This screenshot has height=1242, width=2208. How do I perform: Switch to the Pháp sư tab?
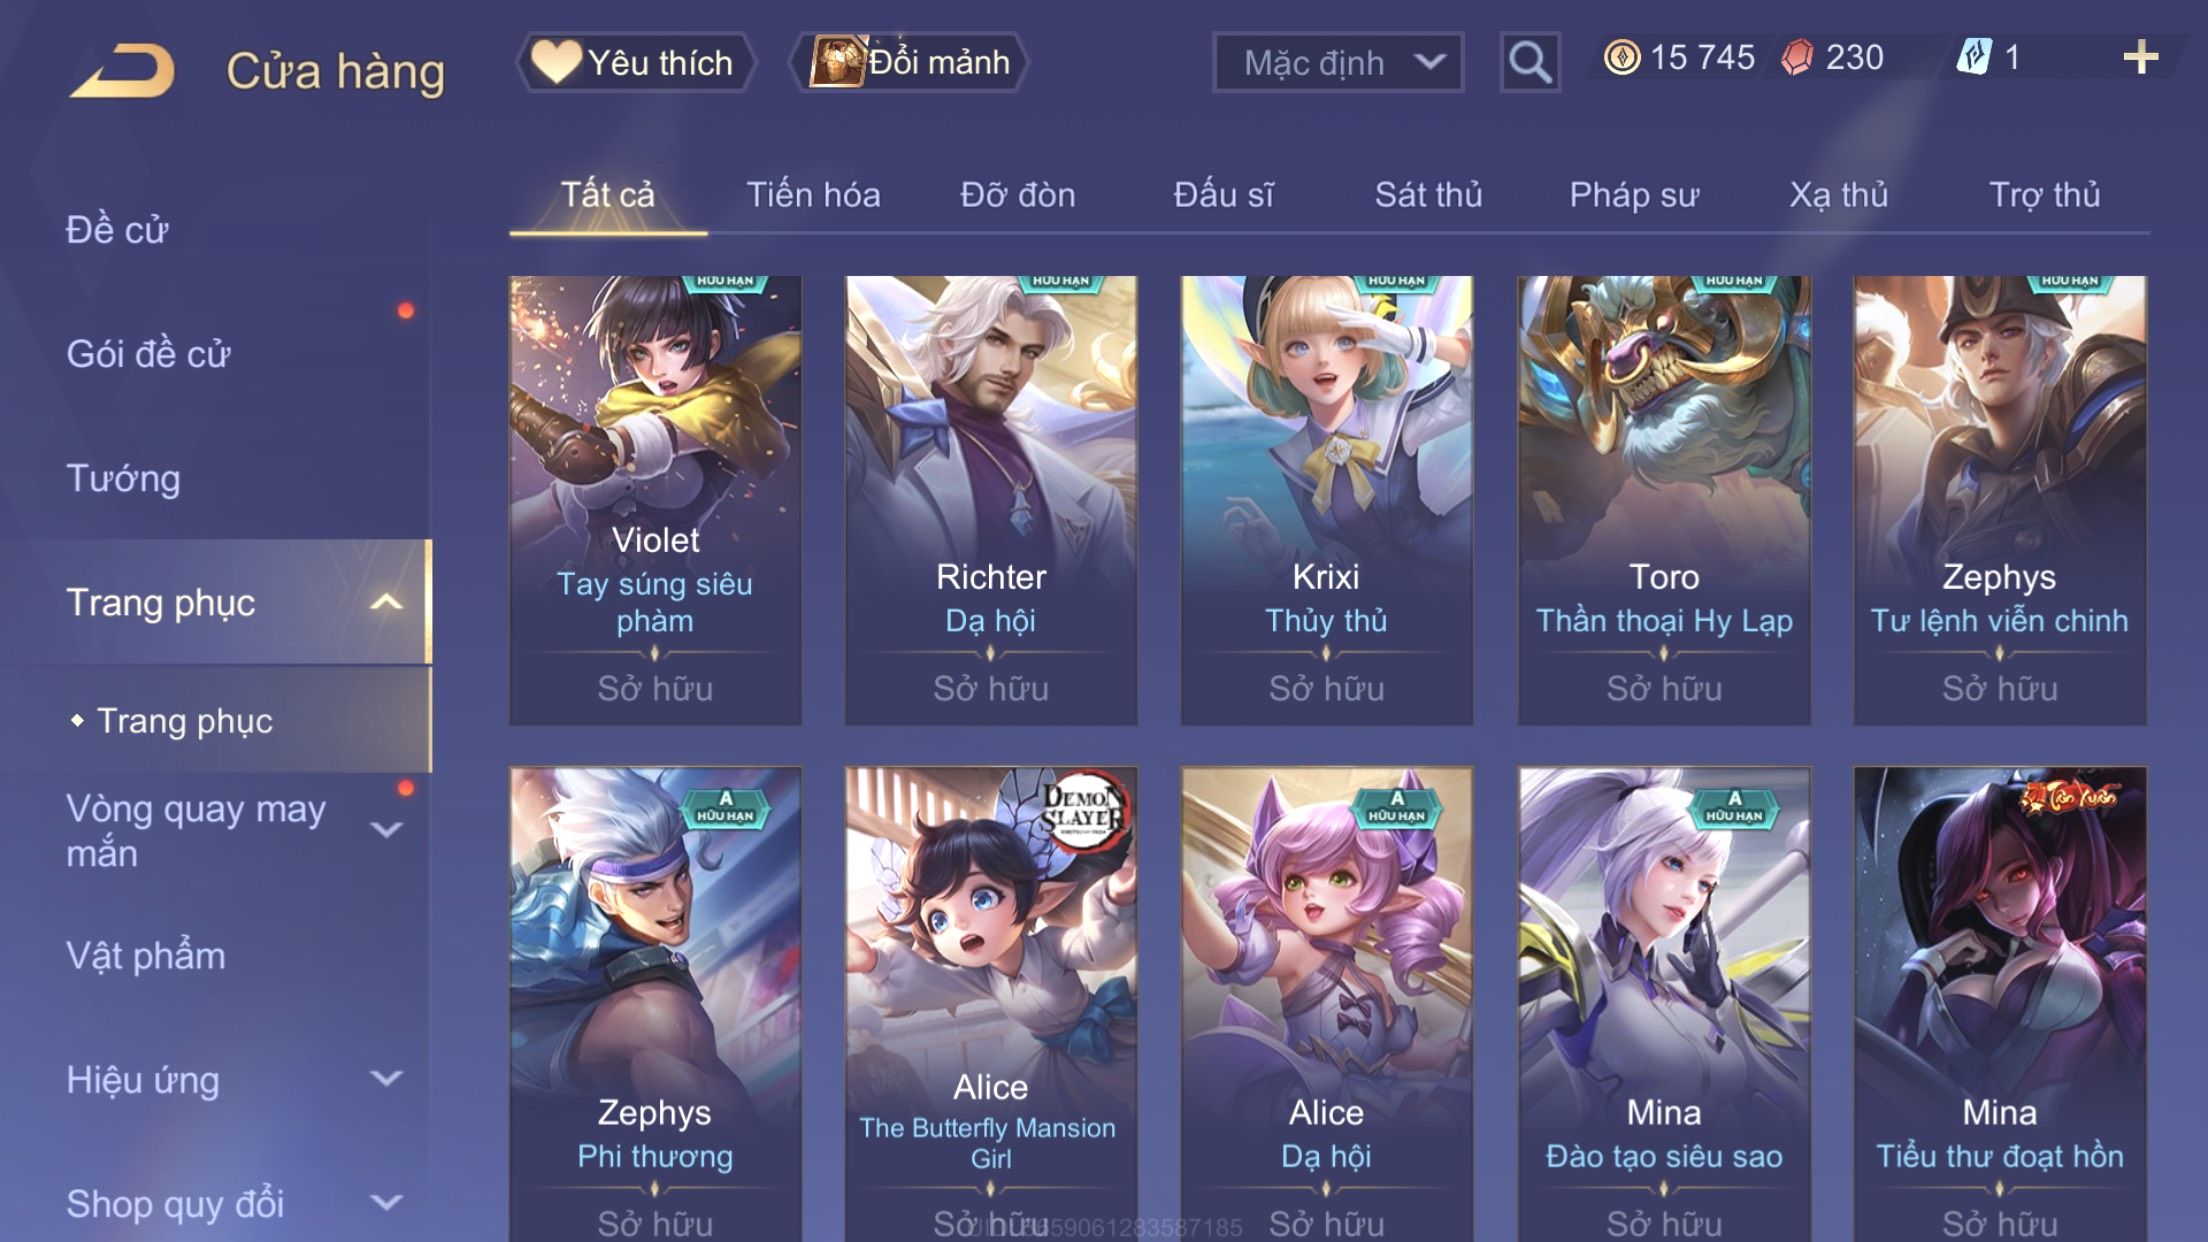(x=1633, y=194)
